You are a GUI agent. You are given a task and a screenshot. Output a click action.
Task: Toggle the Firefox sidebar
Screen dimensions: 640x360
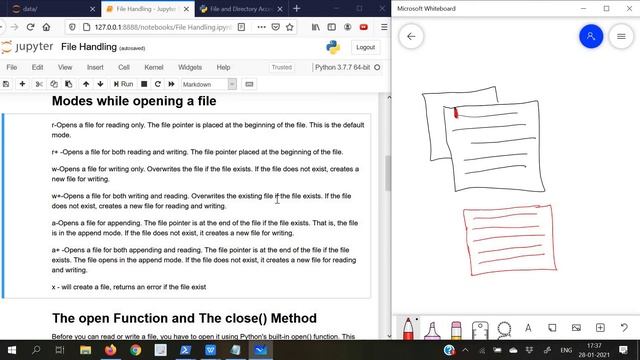pos(331,27)
